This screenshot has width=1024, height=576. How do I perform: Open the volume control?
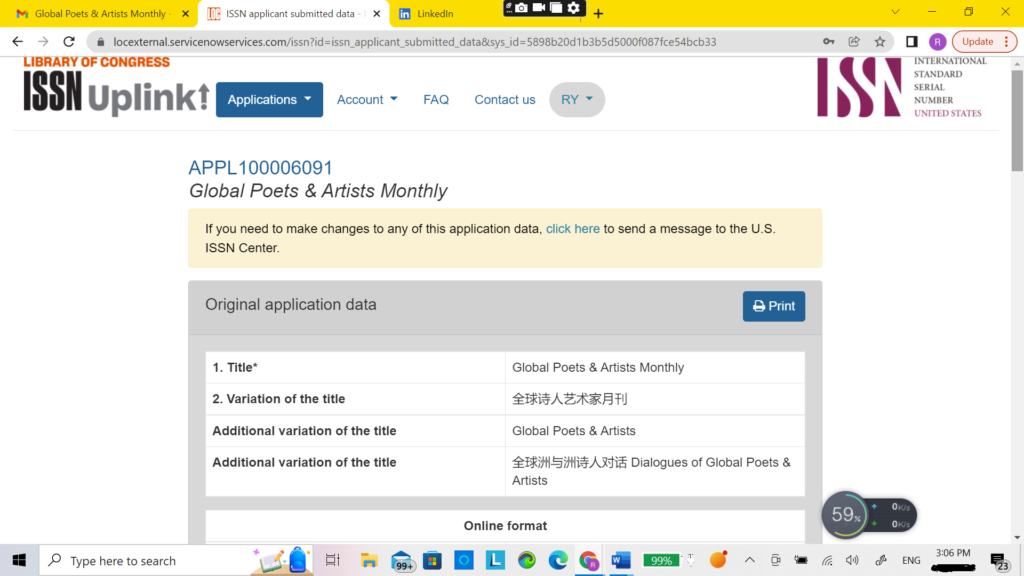852,560
